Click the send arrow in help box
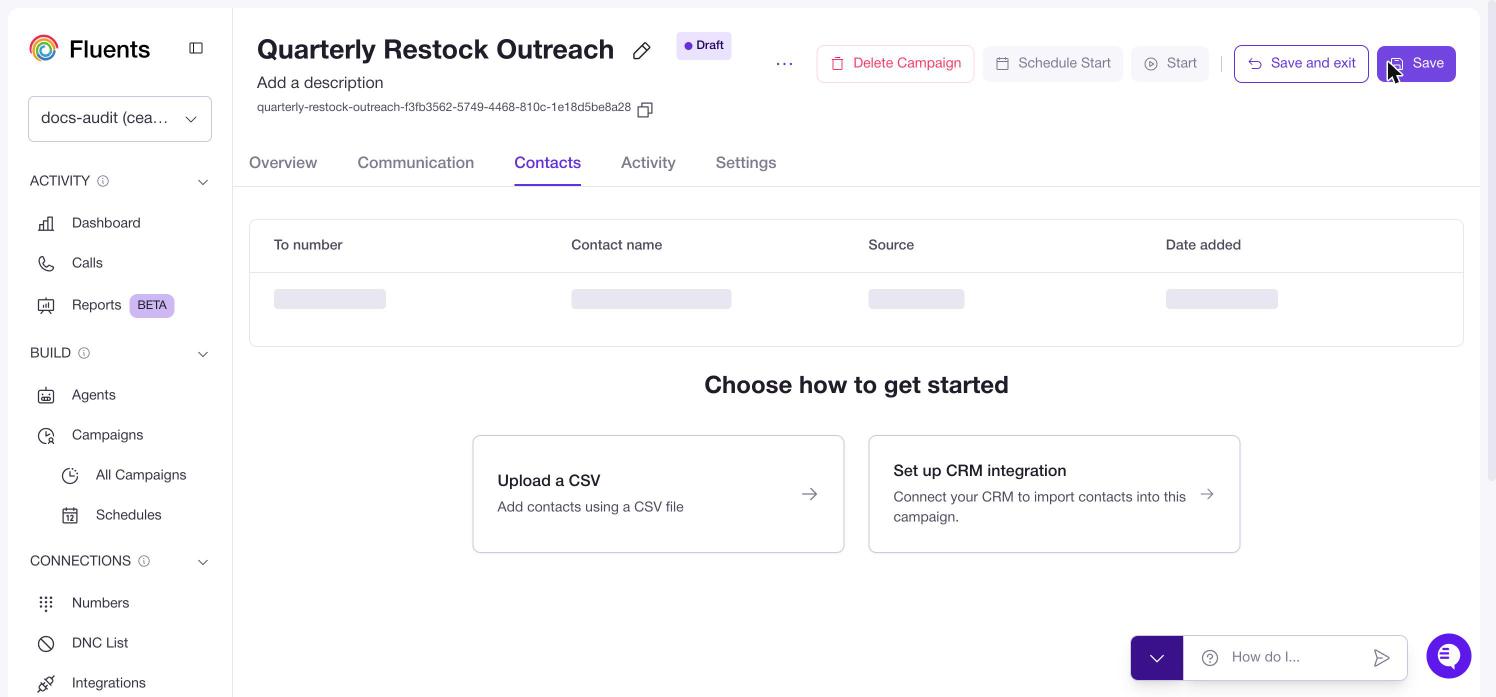This screenshot has height=697, width=1496. [x=1381, y=657]
